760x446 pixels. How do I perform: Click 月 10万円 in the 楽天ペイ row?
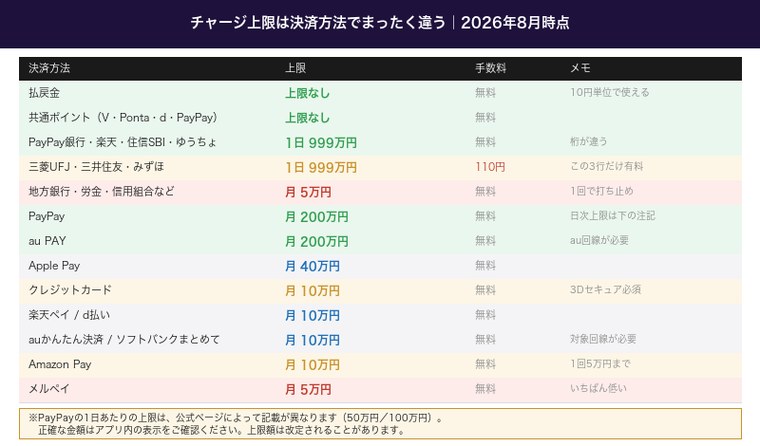point(312,316)
